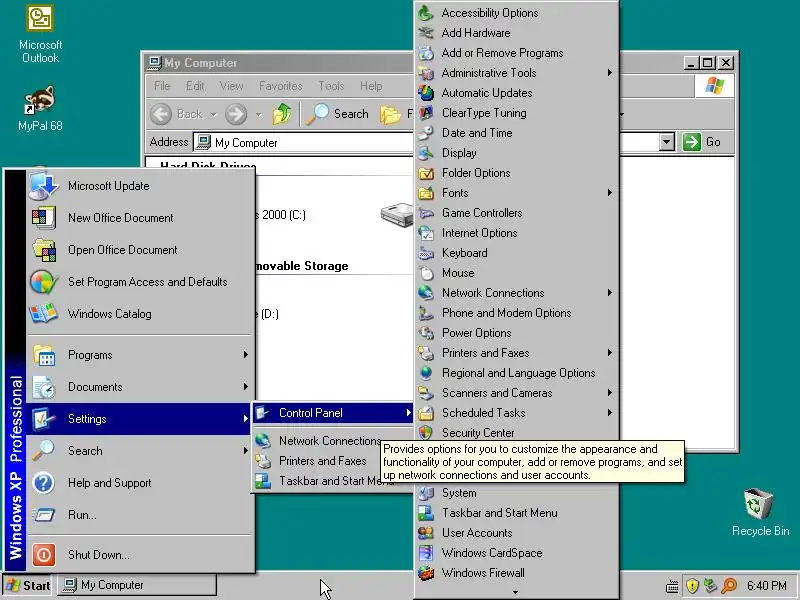Click the Mouse icon
Viewport: 800px width, 600px height.
click(x=426, y=273)
